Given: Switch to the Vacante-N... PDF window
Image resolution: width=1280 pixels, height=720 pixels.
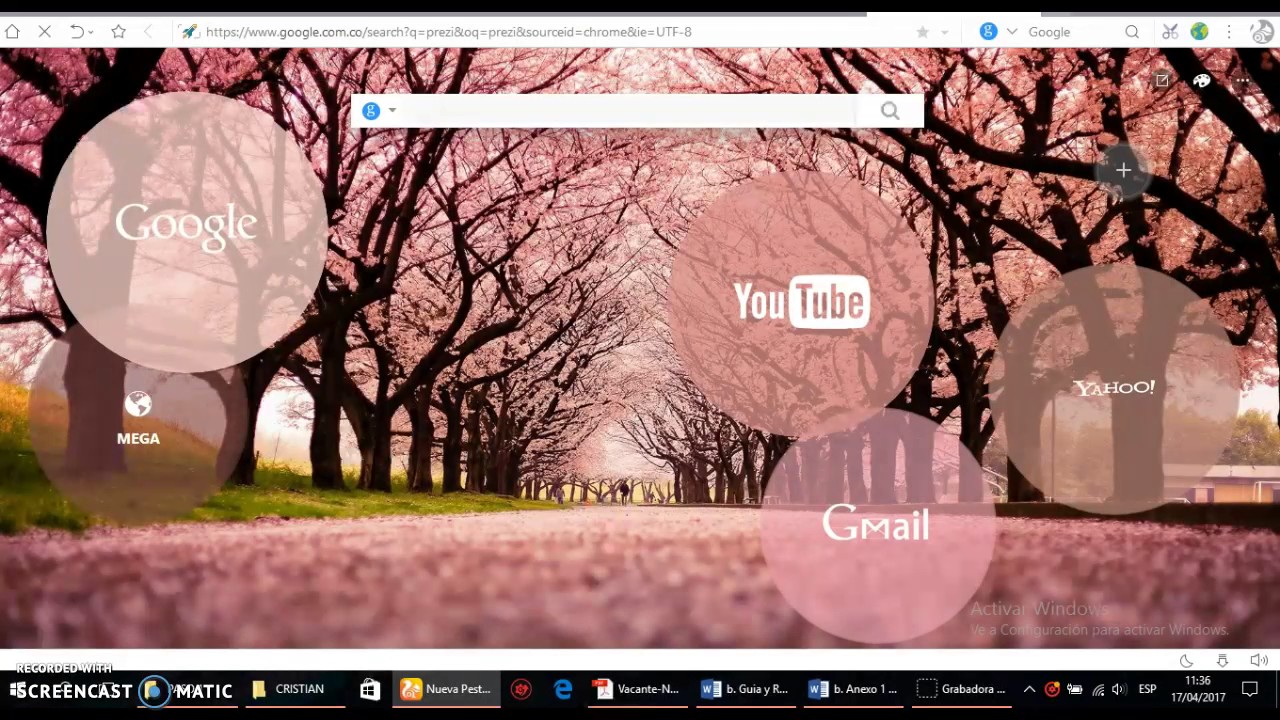Looking at the screenshot, I should (637, 689).
